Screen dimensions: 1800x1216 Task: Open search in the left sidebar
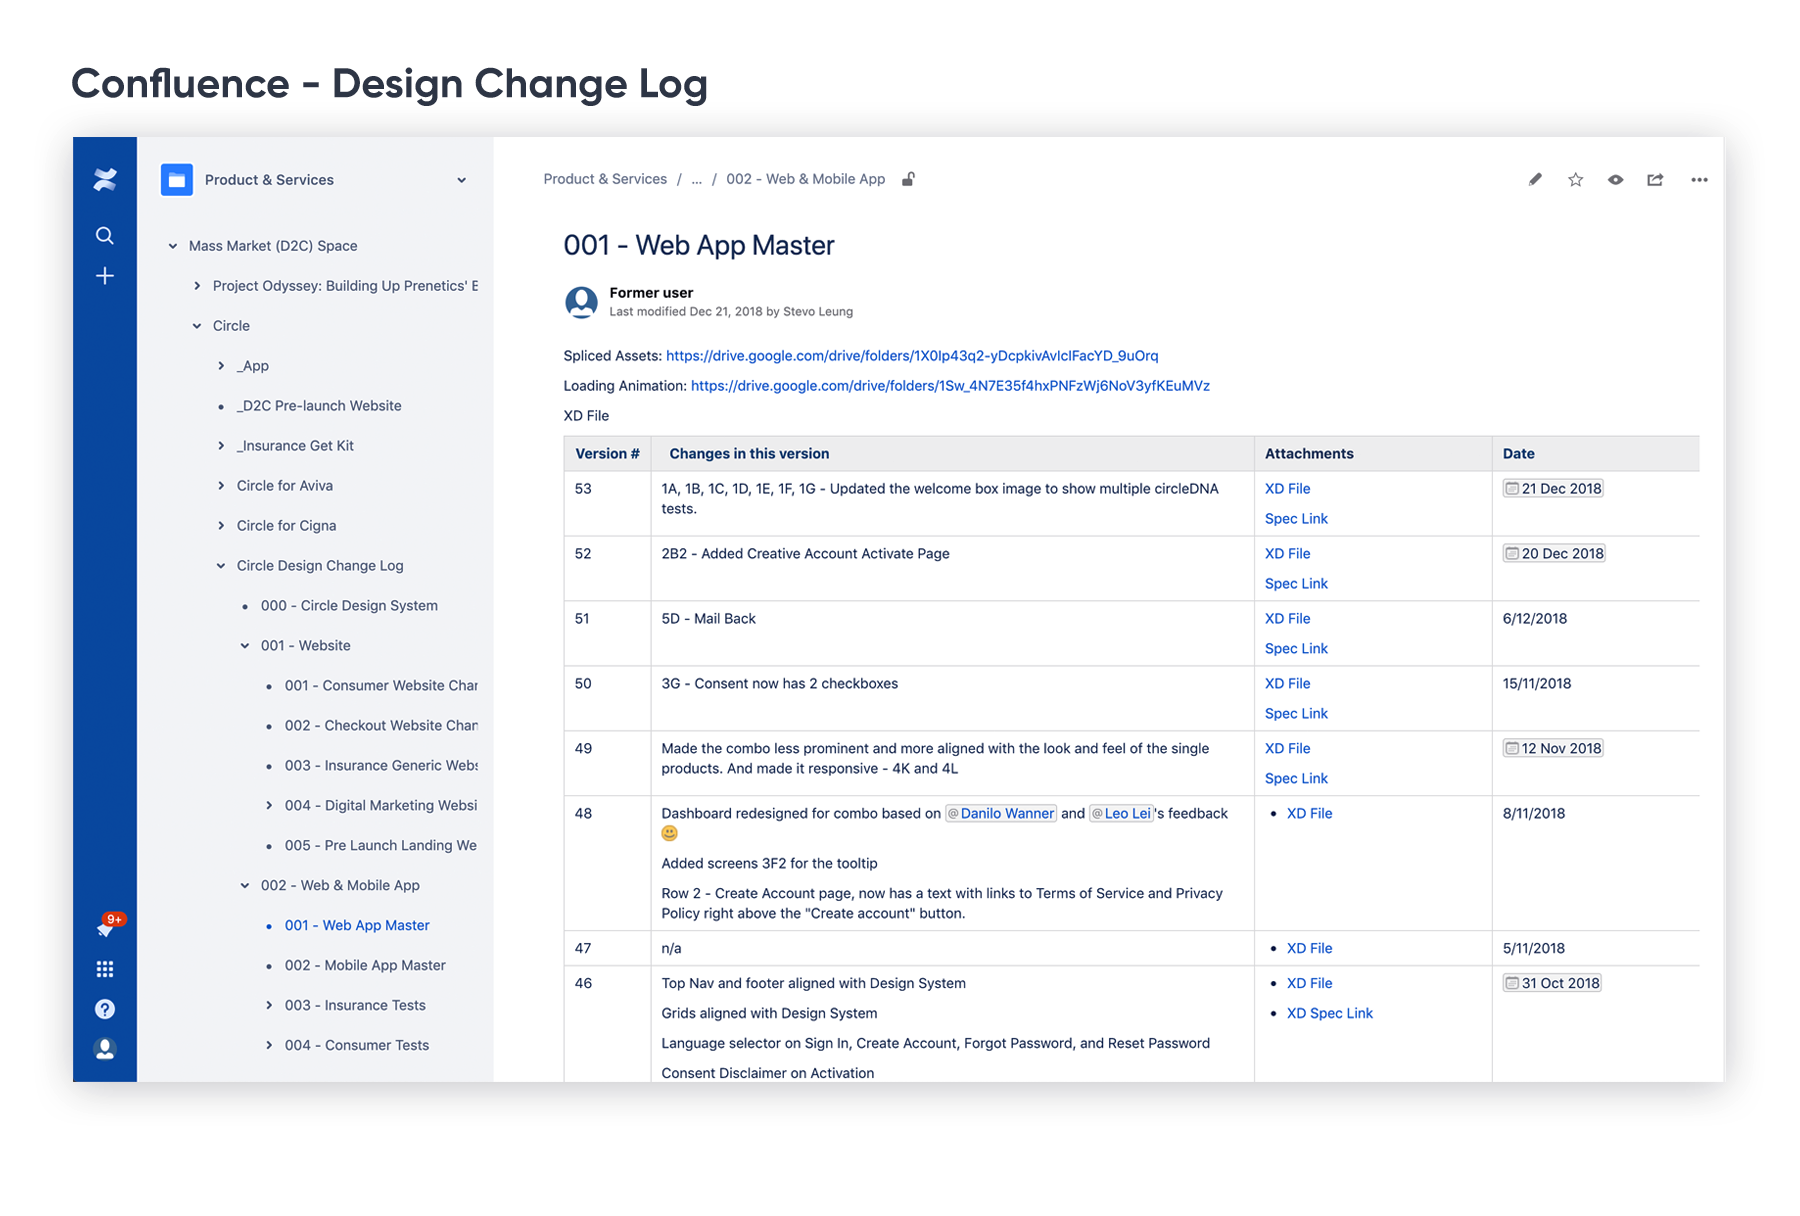point(105,236)
